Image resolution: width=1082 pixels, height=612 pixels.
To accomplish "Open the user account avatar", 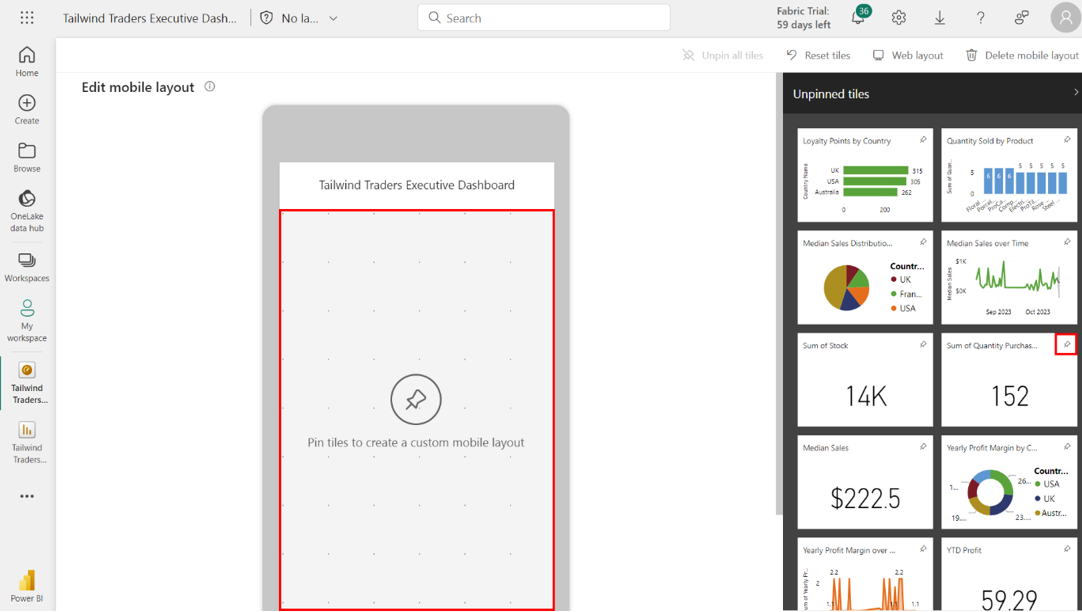I will click(x=1065, y=18).
